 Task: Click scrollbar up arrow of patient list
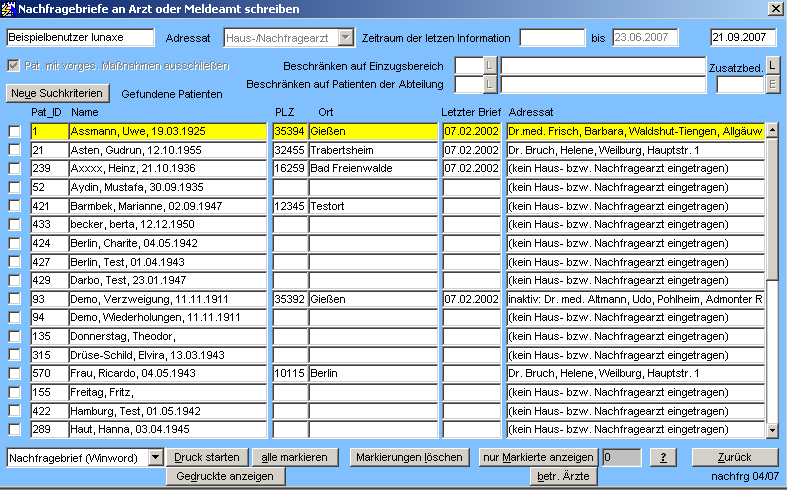tap(772, 130)
